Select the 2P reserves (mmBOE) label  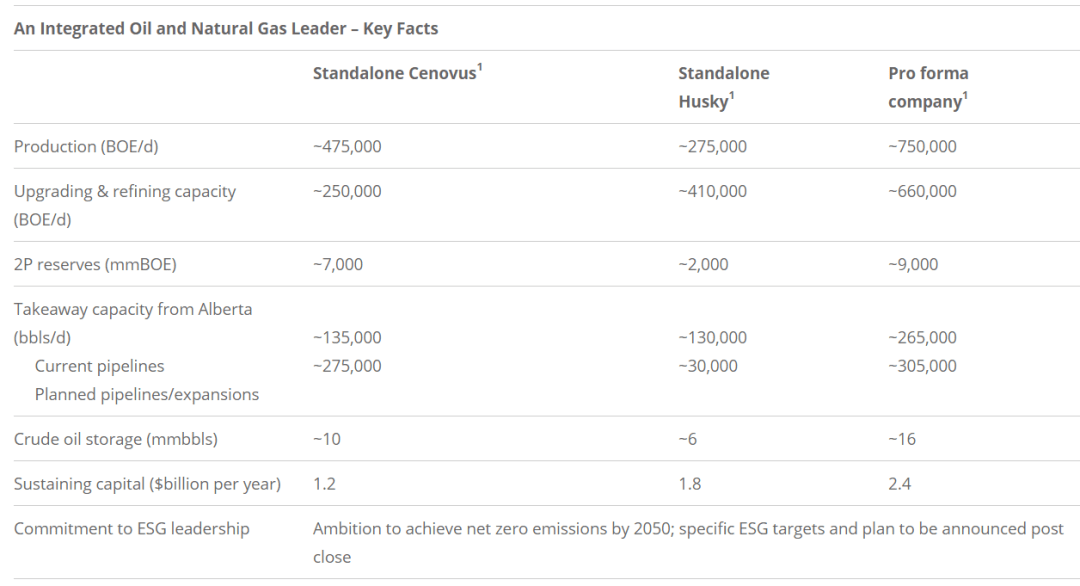tap(95, 264)
